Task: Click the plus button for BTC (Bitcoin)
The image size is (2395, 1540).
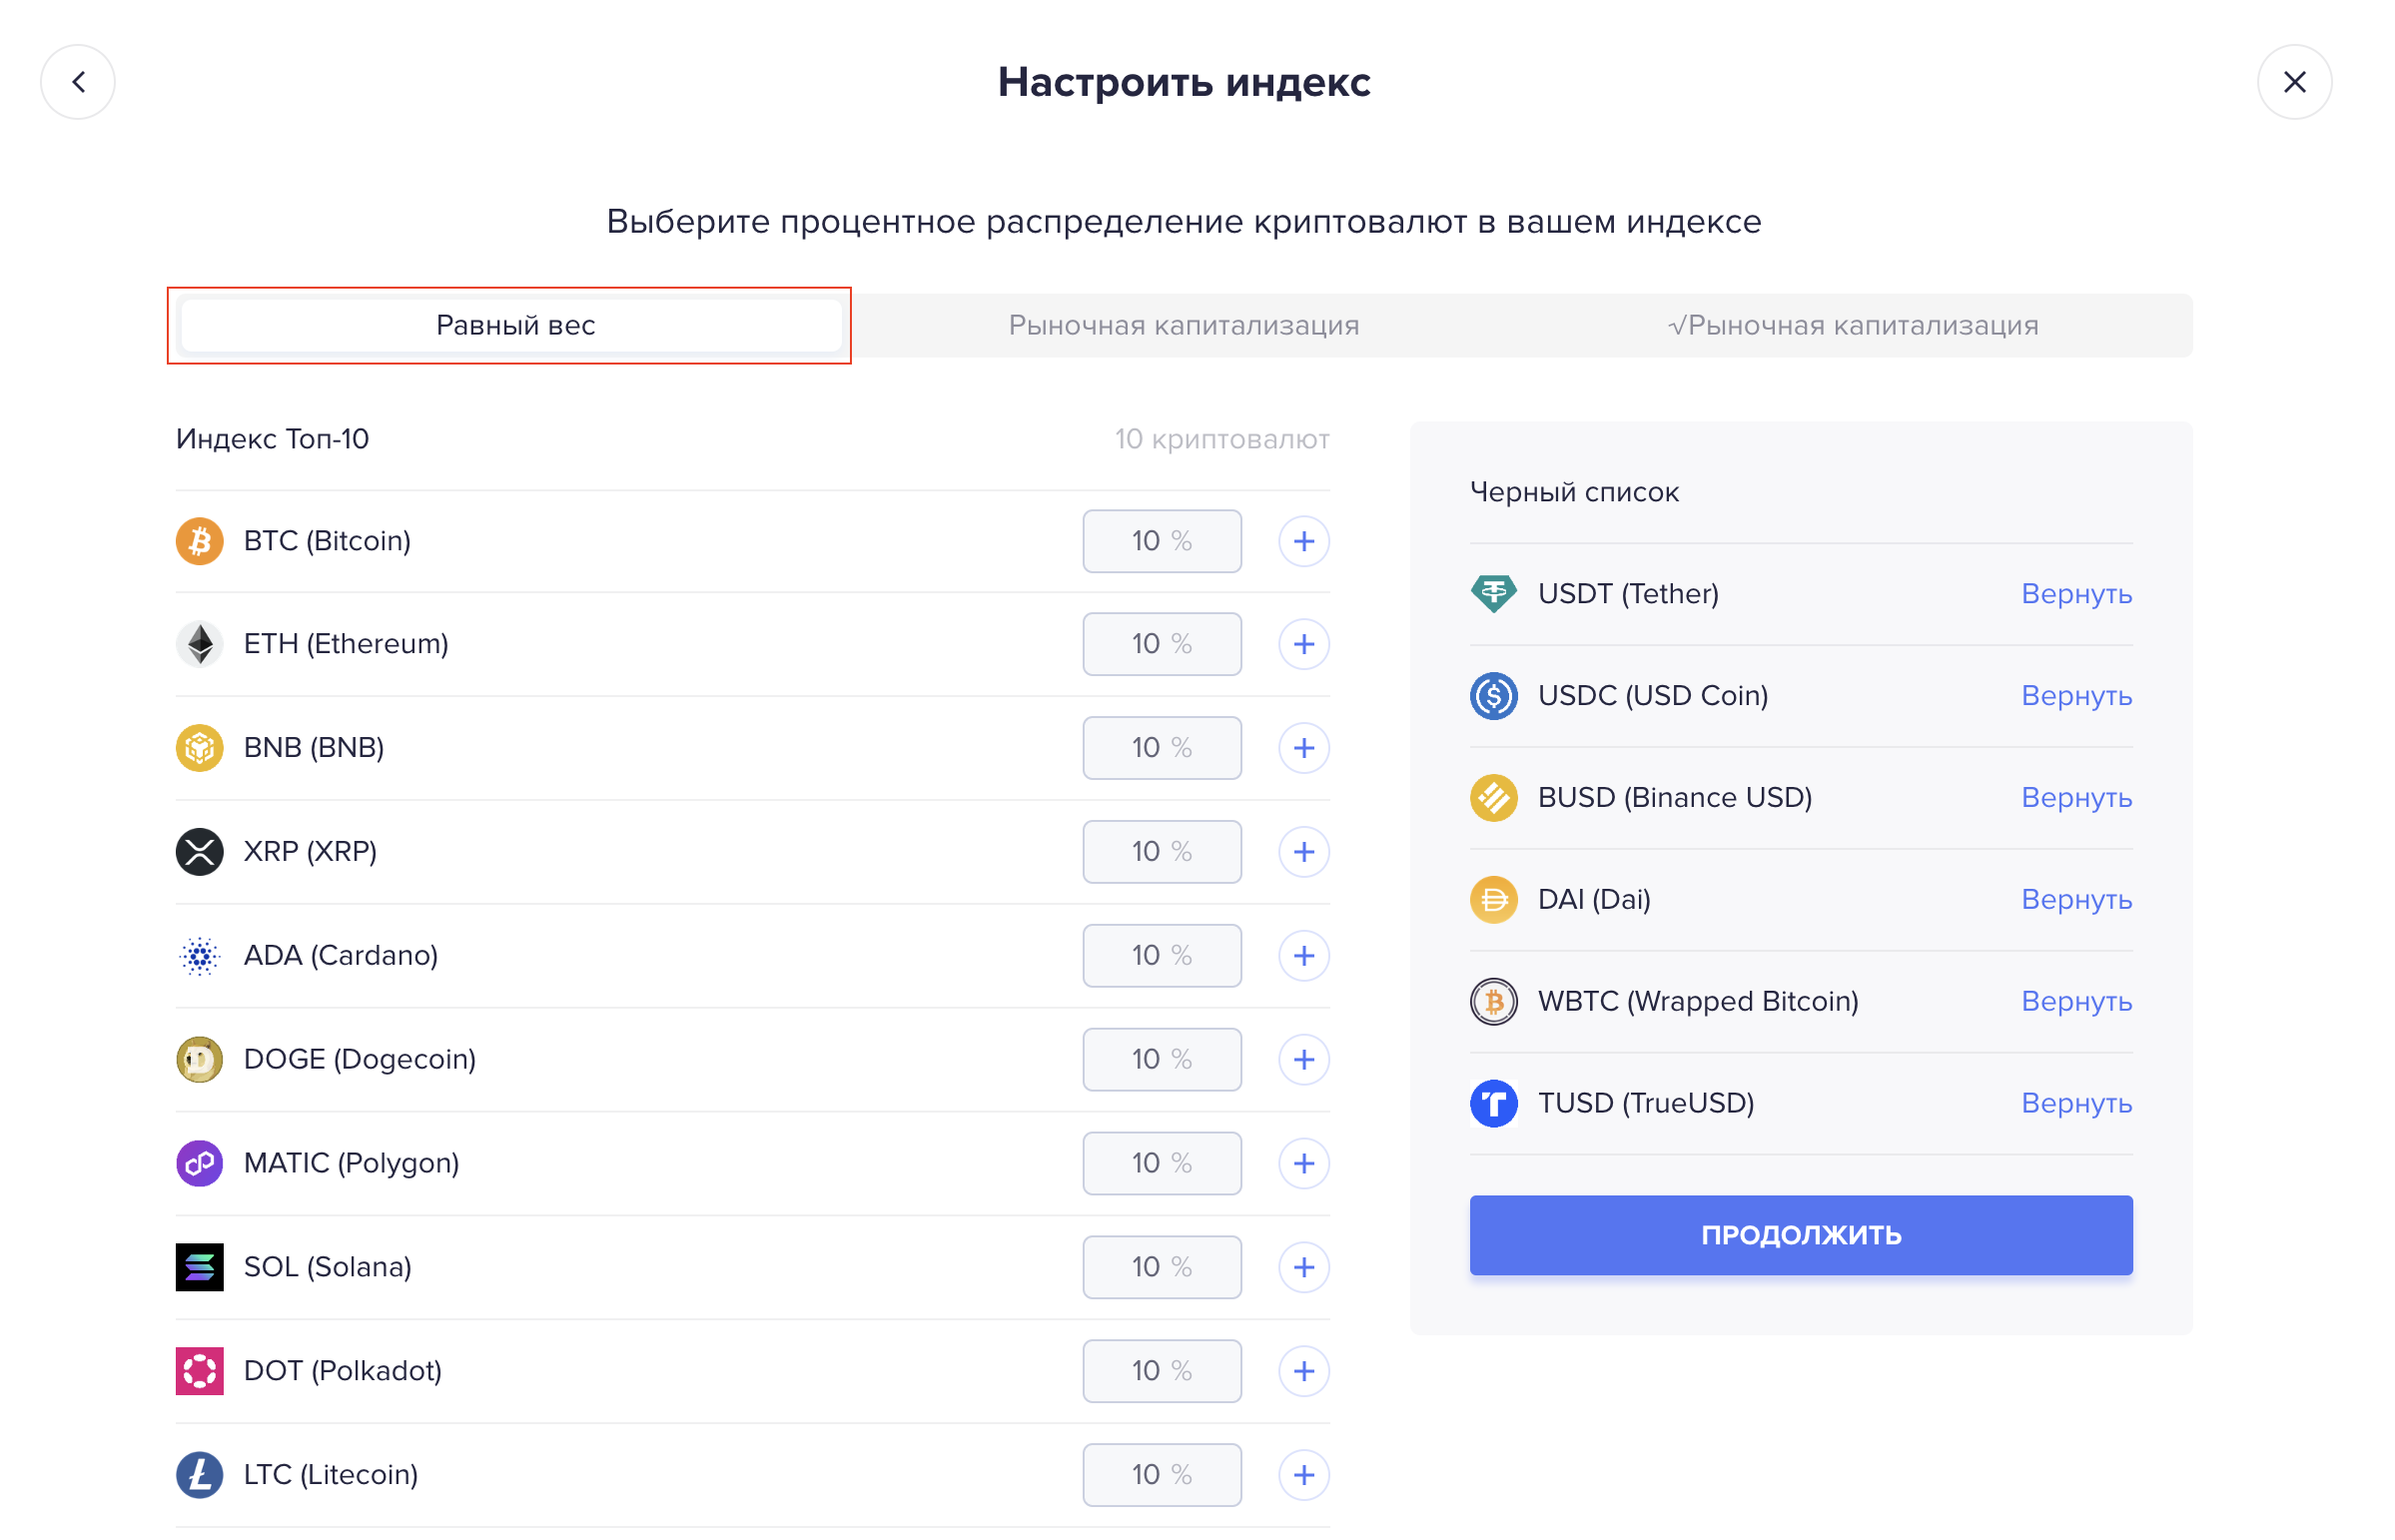Action: [1303, 541]
